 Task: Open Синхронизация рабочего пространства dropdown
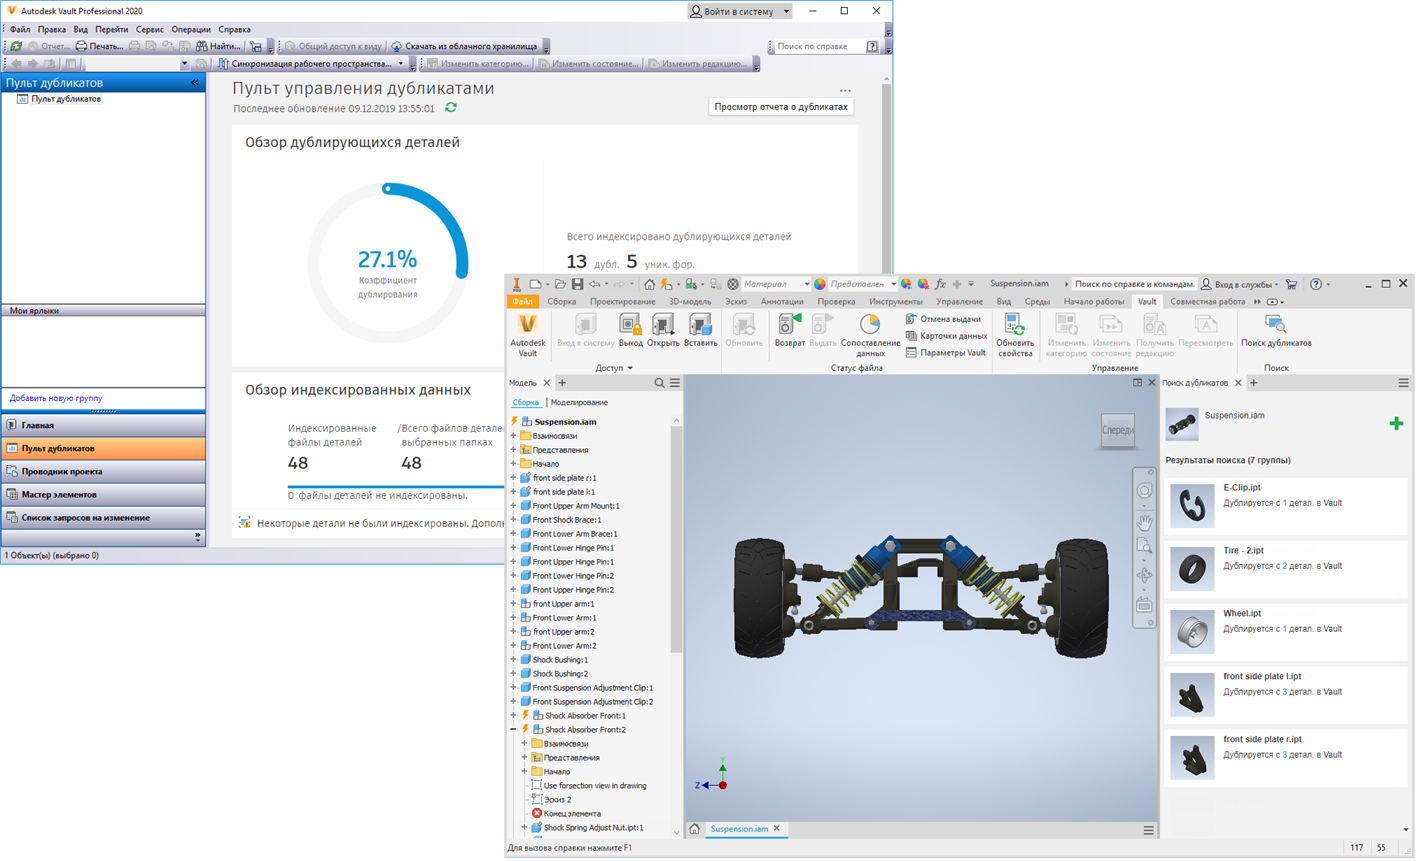(401, 64)
